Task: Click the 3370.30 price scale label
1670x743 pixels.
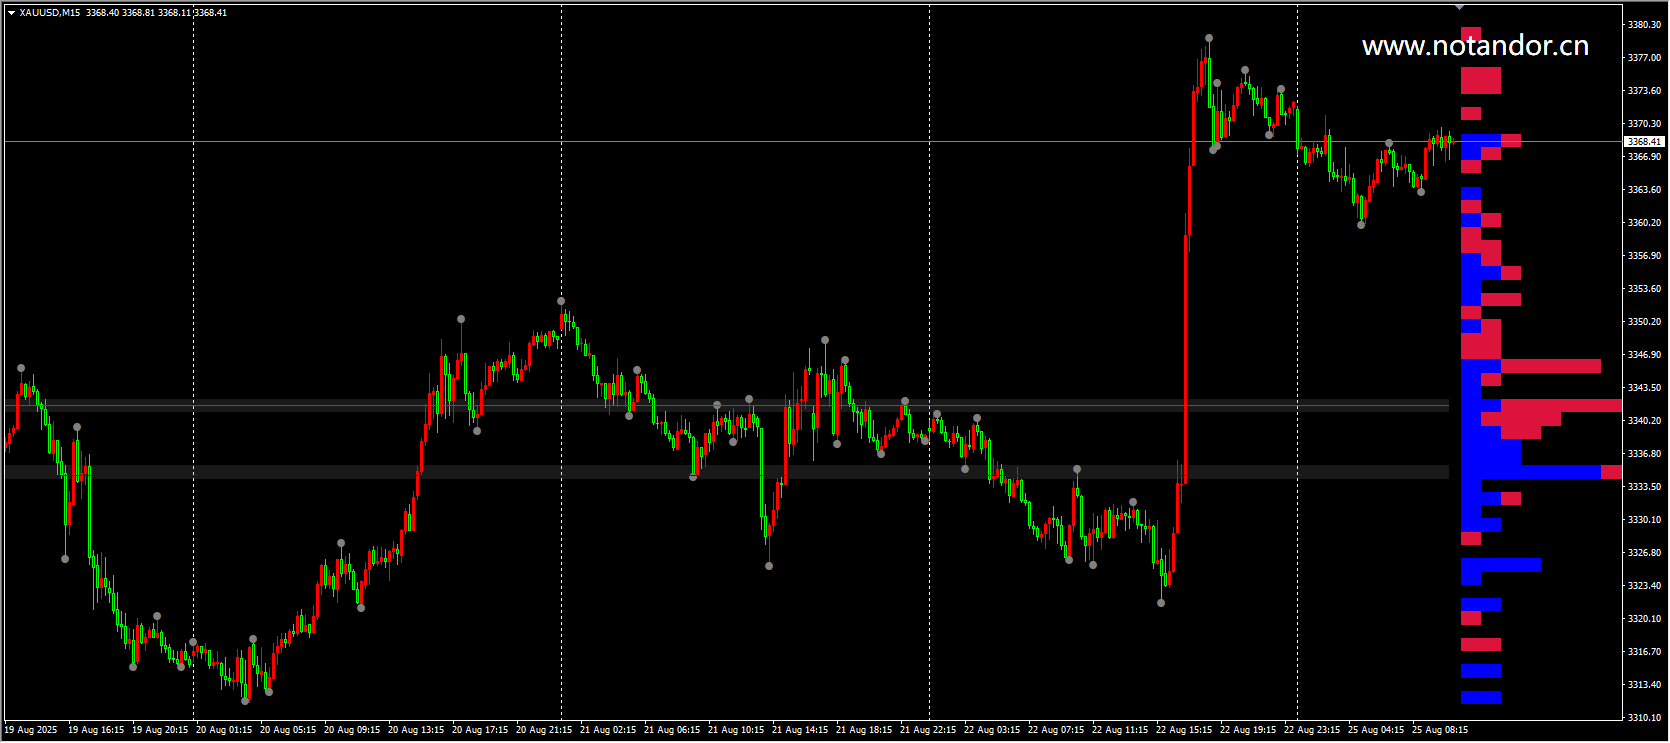Action: click(x=1645, y=124)
